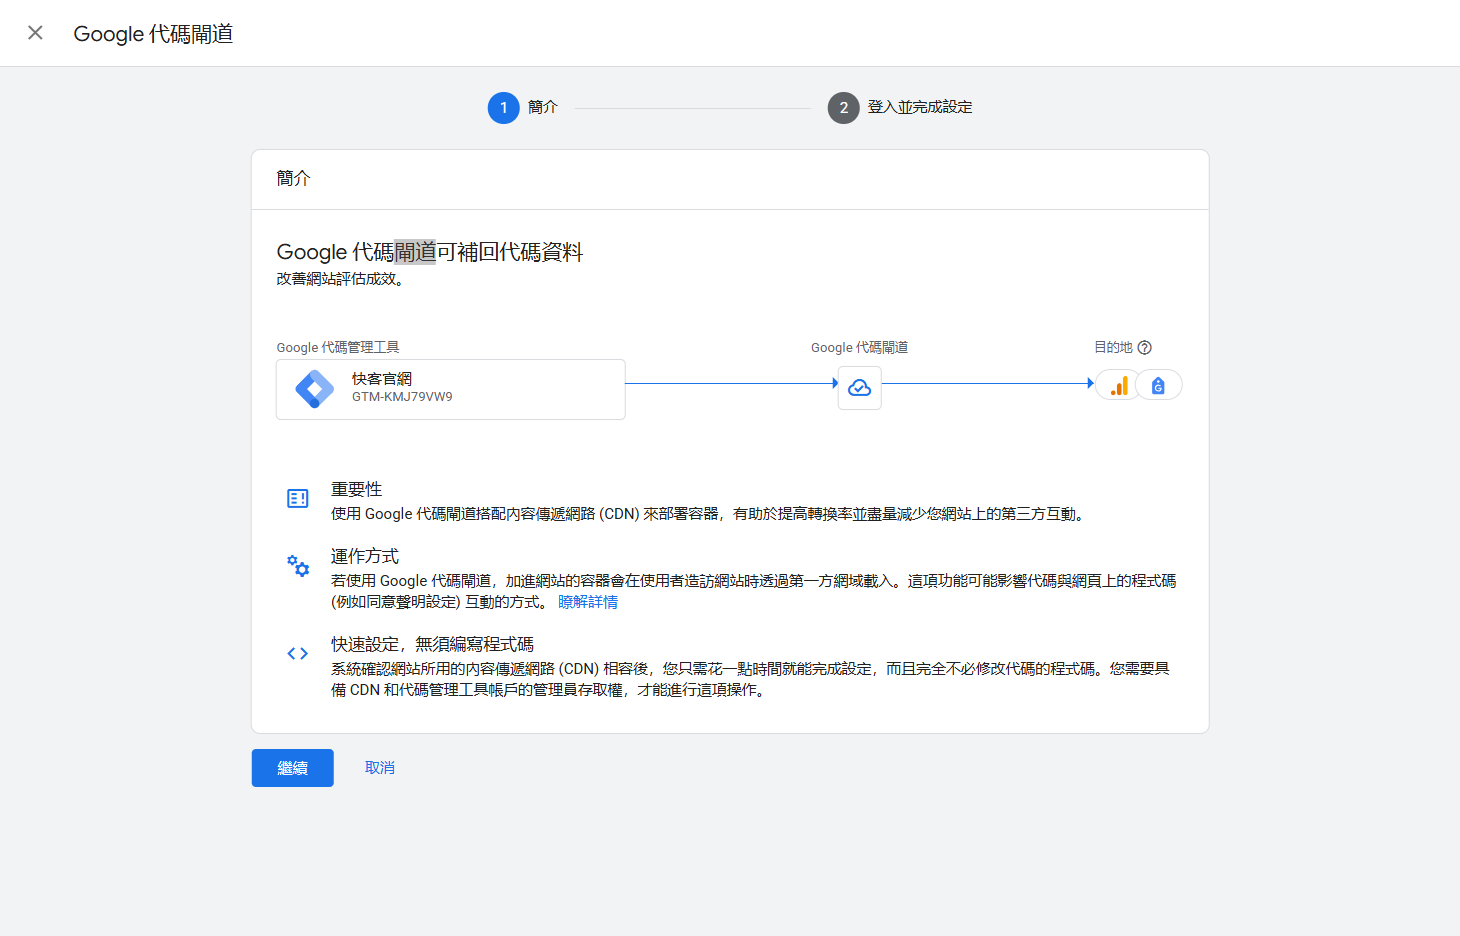Click the cloud gateway icon
Image resolution: width=1460 pixels, height=936 pixels.
click(x=859, y=388)
